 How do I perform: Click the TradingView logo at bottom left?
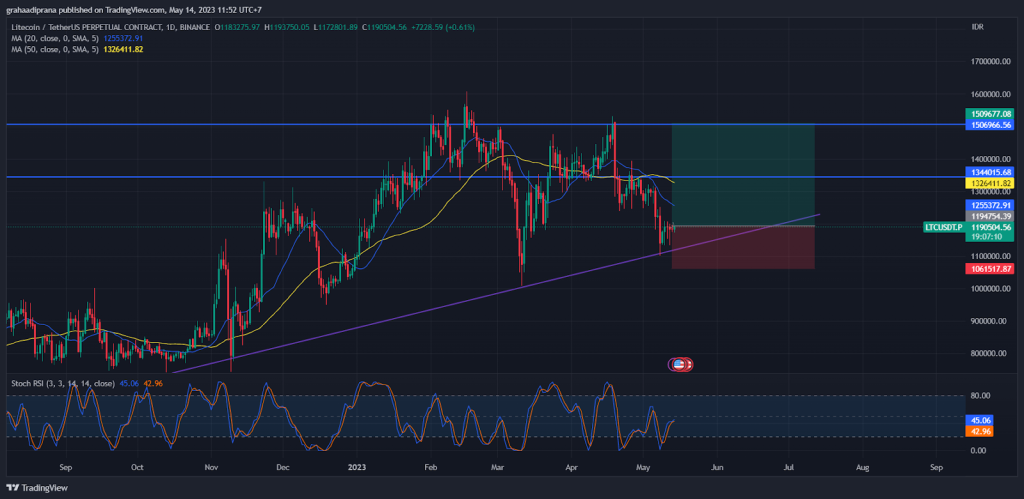point(37,487)
